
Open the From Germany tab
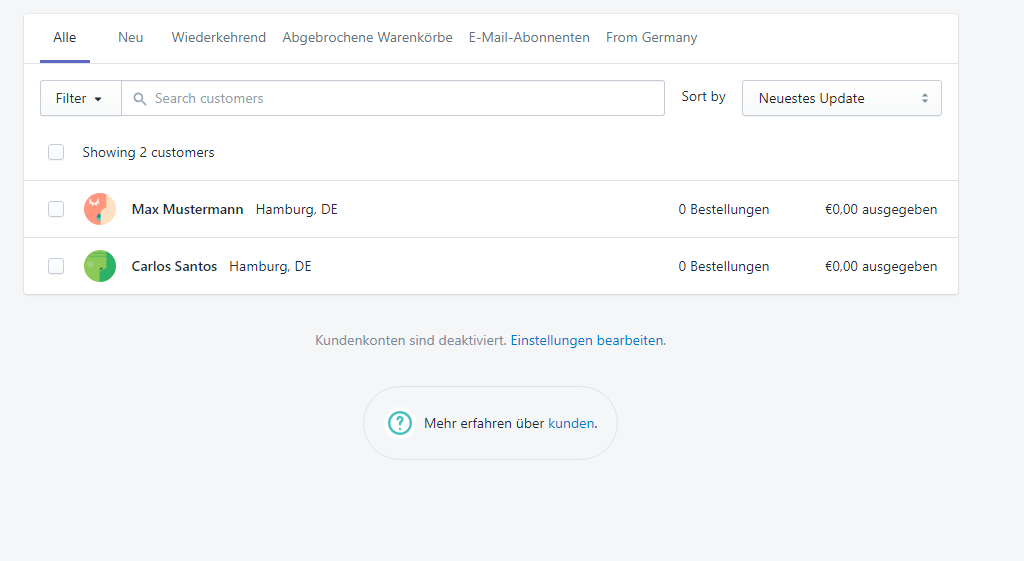point(651,38)
